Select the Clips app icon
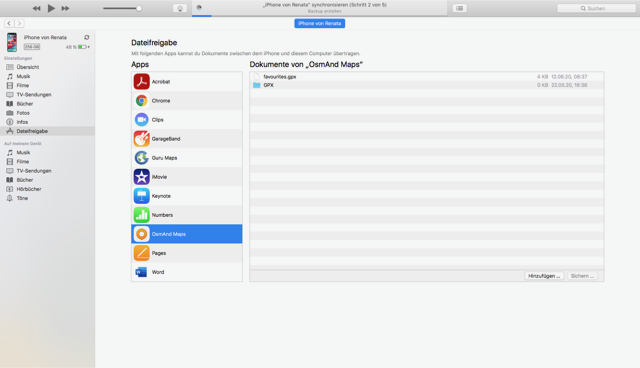The width and height of the screenshot is (640, 368). (142, 120)
